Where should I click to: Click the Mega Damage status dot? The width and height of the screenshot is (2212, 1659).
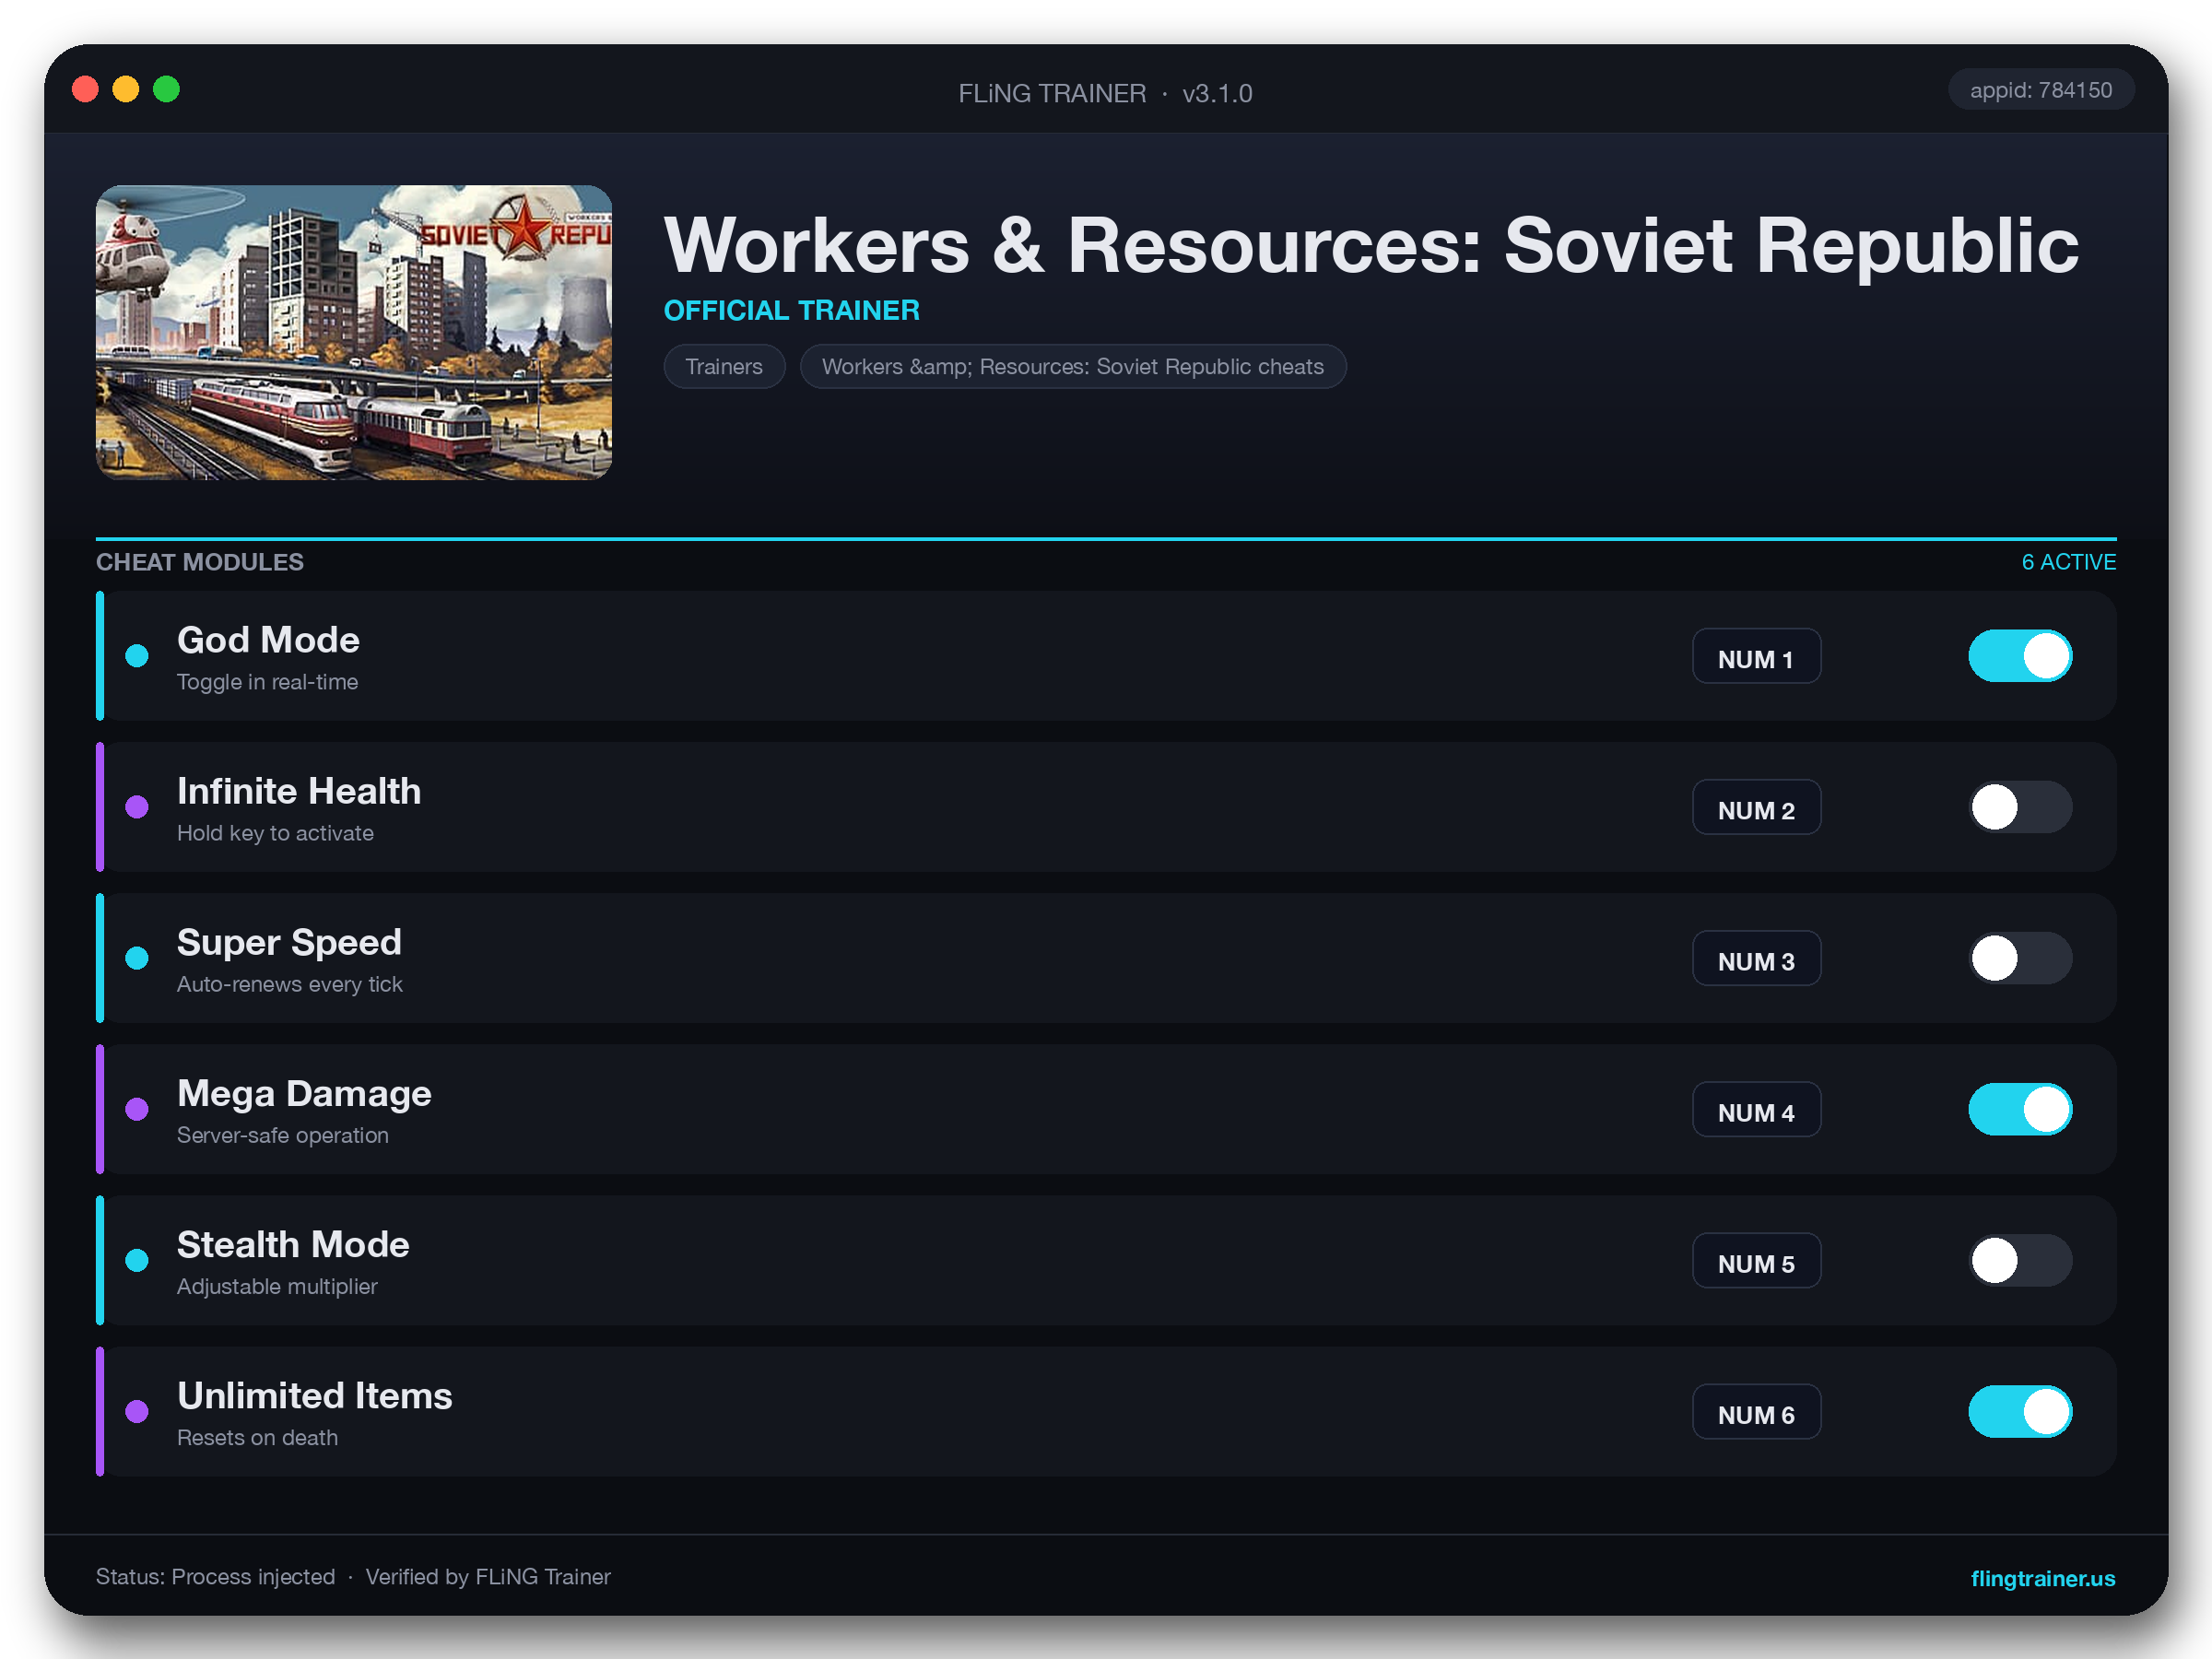(137, 1109)
